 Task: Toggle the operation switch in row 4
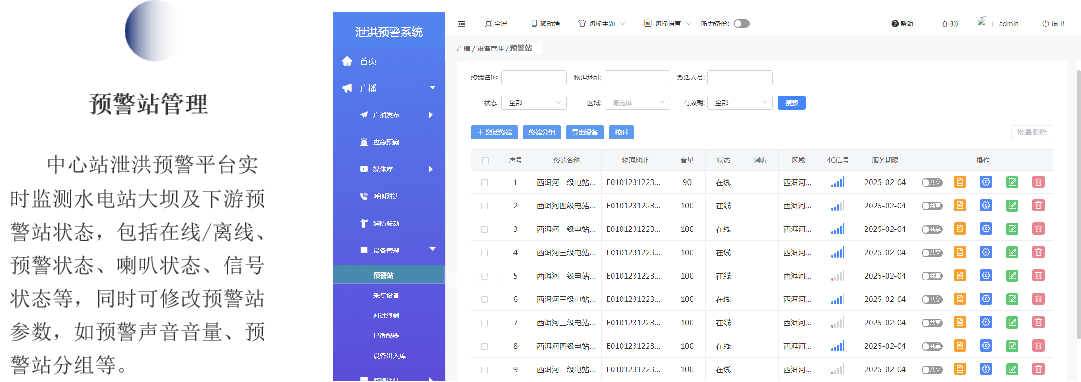(932, 253)
